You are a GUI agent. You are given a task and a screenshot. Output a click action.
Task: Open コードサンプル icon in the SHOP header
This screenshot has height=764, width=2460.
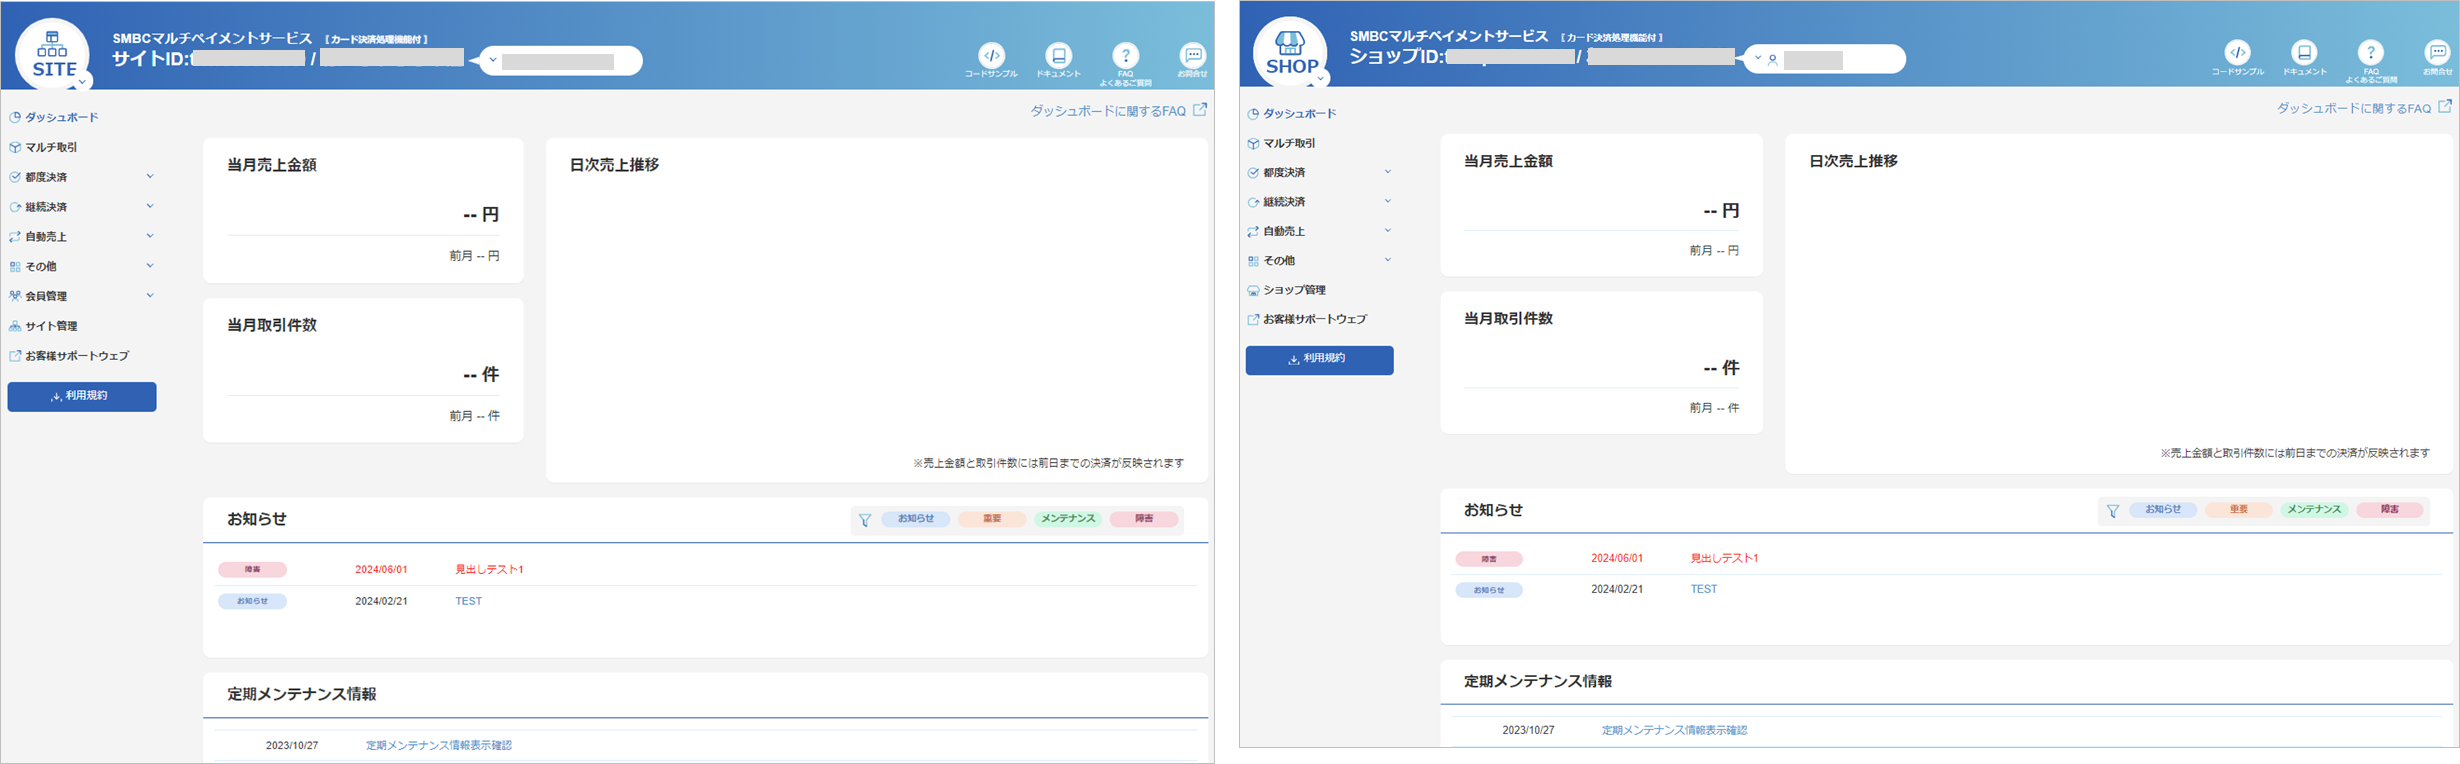point(2237,58)
